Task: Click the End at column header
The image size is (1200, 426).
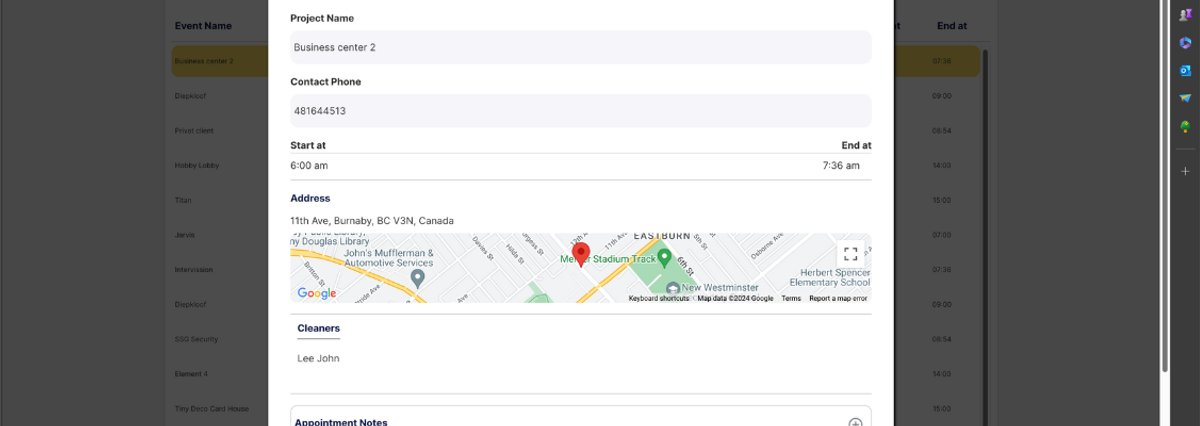Action: pos(951,26)
